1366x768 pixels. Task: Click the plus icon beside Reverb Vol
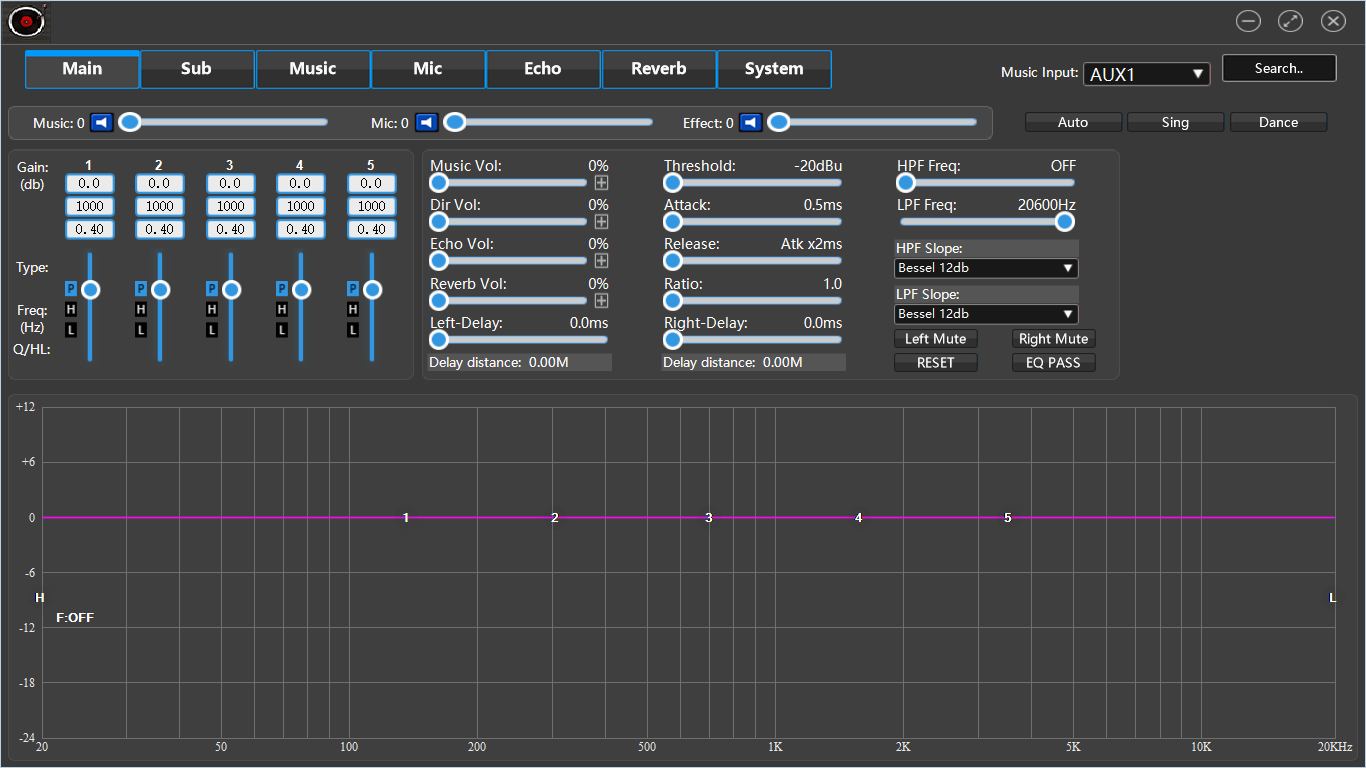[601, 301]
